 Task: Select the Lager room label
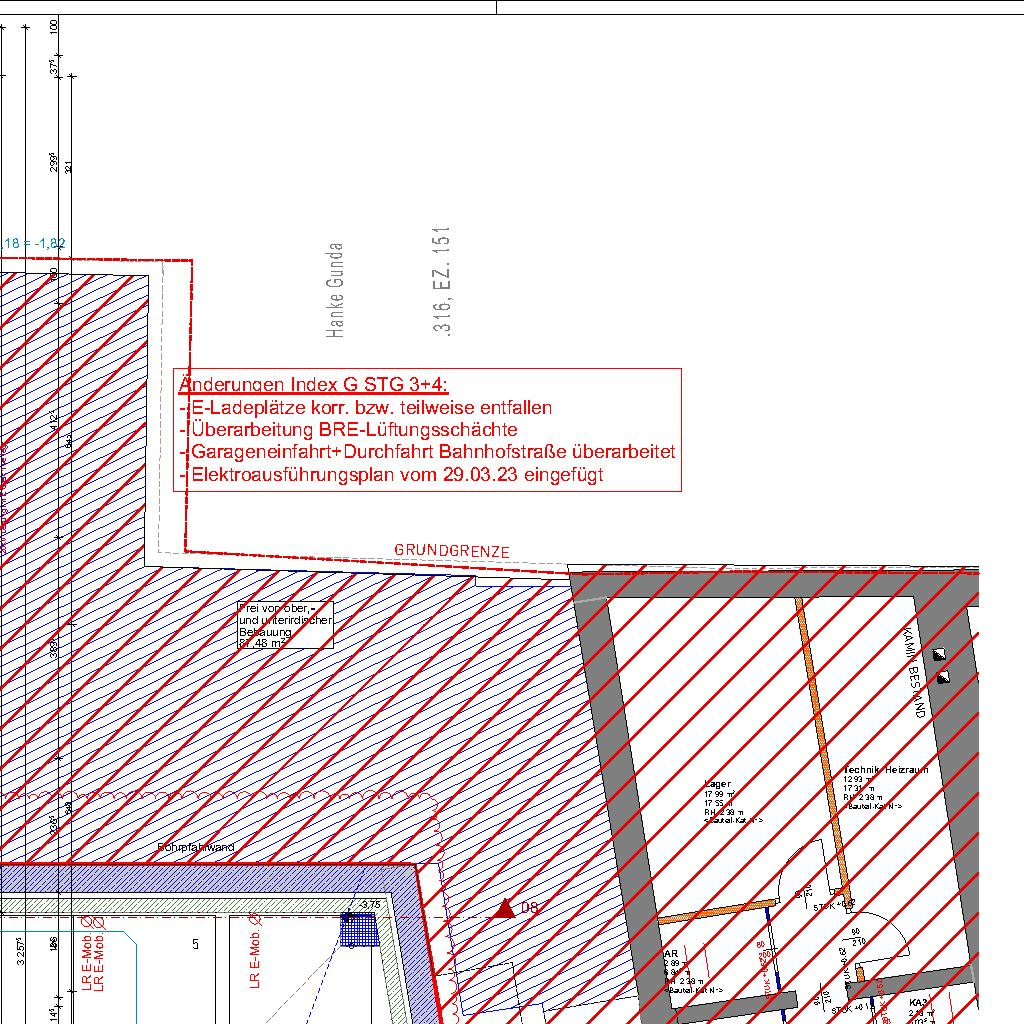click(718, 785)
